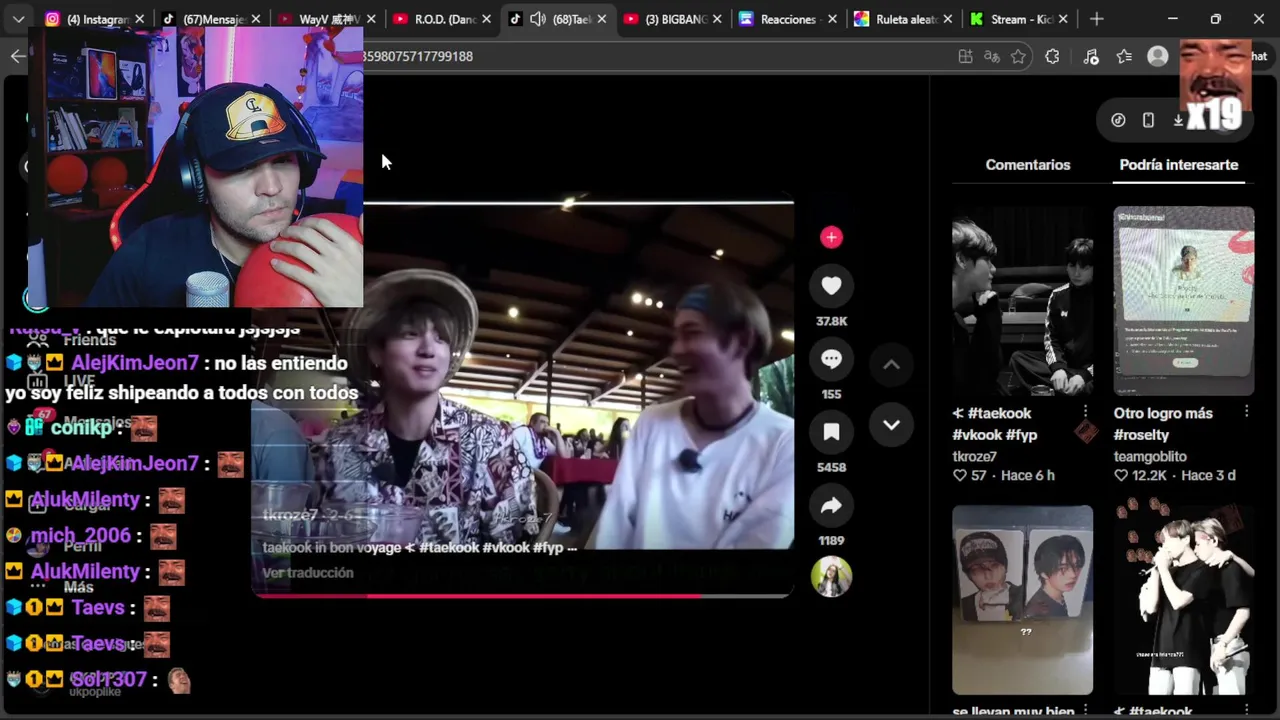Save the video with the bookmark icon
This screenshot has width=1280, height=720.
pyautogui.click(x=831, y=432)
